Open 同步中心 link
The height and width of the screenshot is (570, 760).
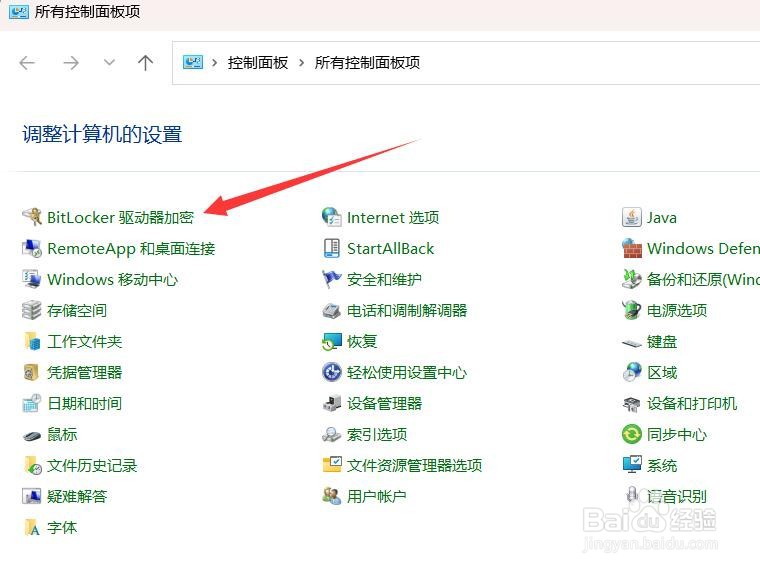pyautogui.click(x=677, y=435)
